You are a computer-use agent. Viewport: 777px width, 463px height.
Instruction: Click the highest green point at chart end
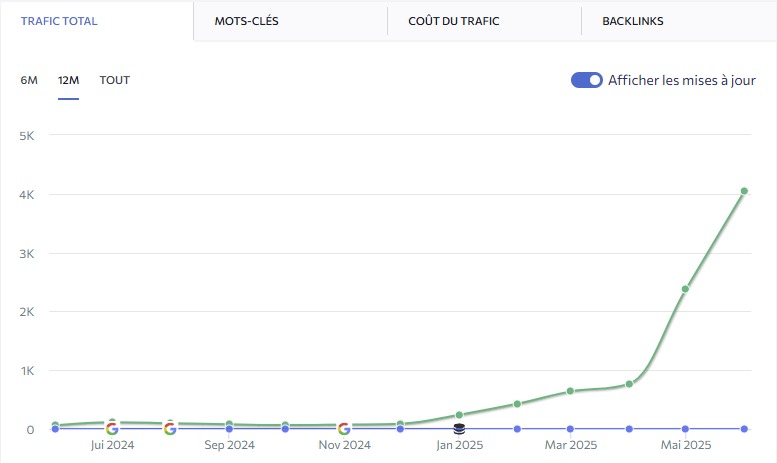(744, 191)
